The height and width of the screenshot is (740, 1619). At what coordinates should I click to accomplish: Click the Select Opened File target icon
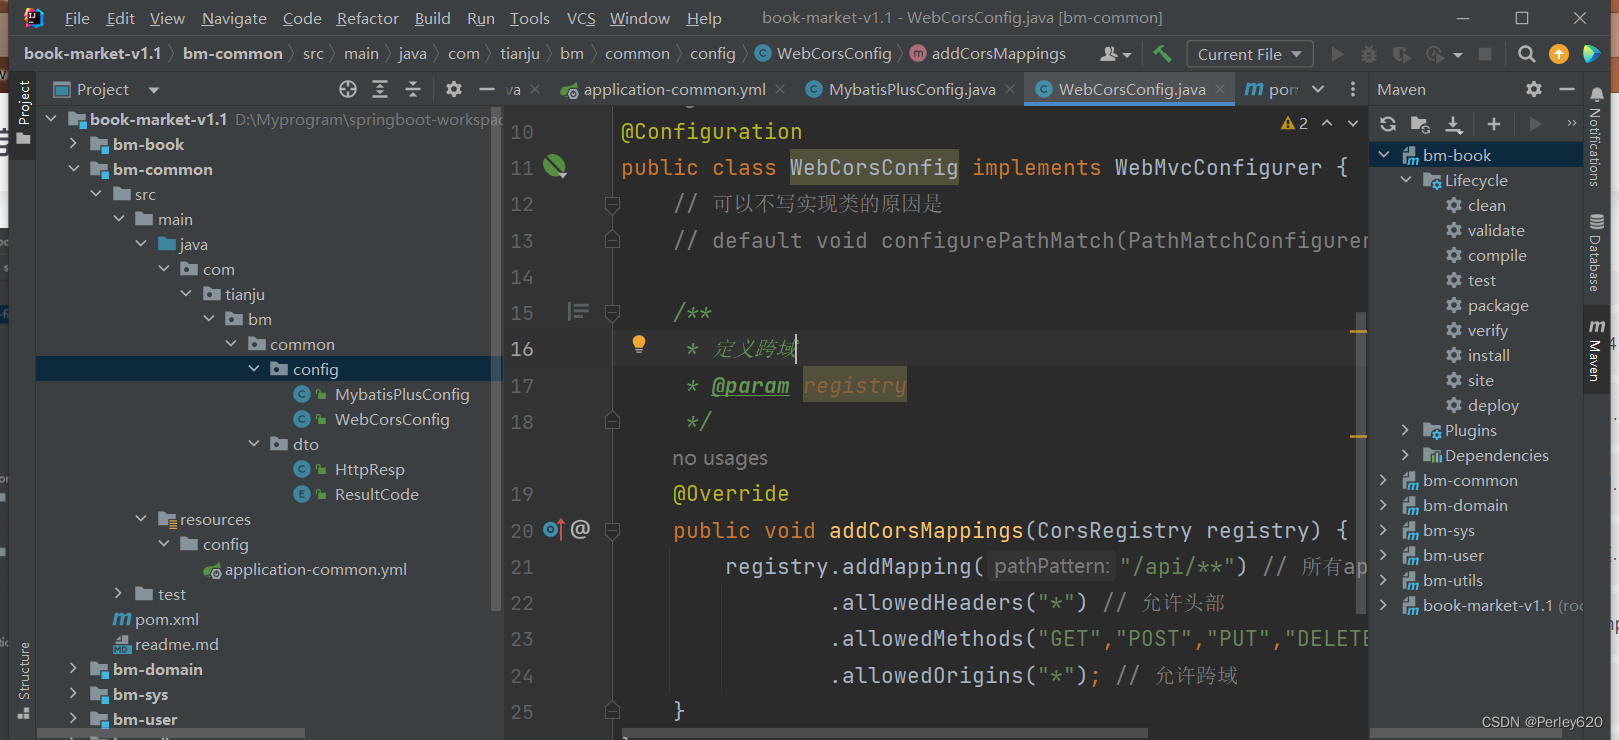(x=348, y=89)
